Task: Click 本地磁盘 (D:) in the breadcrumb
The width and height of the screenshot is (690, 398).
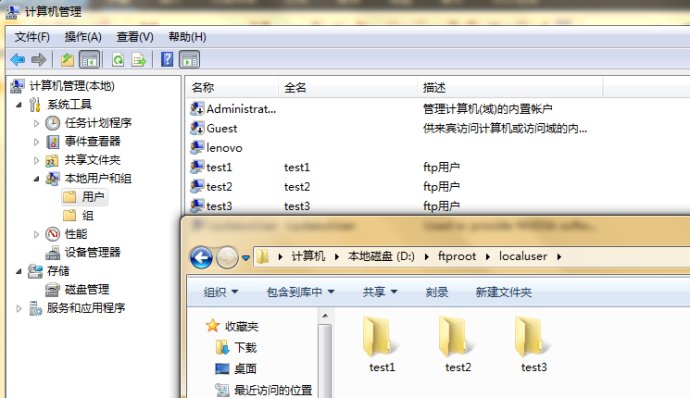Action: pos(381,256)
